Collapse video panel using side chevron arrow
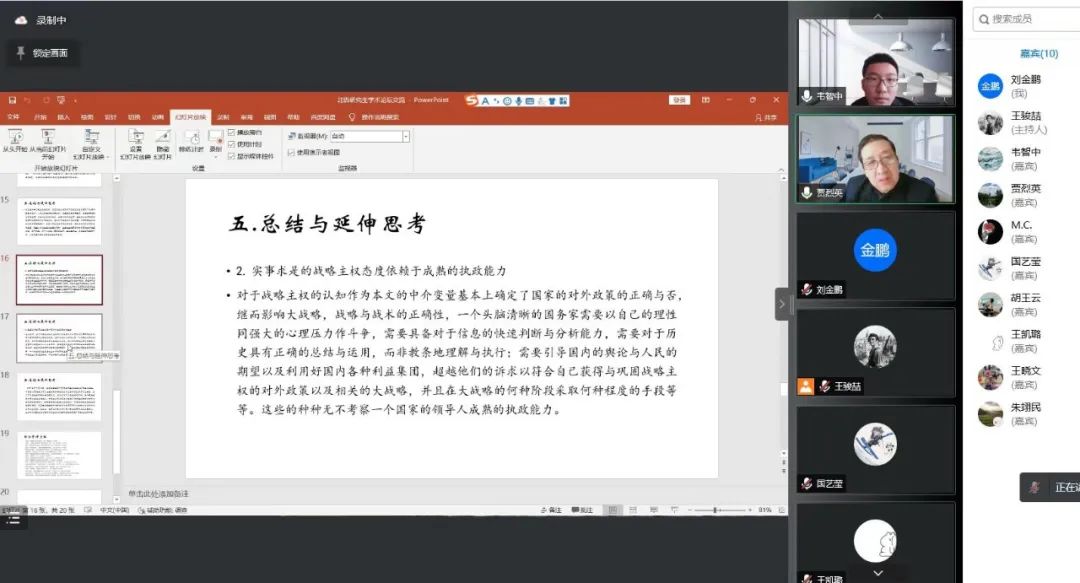The width and height of the screenshot is (1080, 583). click(x=782, y=304)
